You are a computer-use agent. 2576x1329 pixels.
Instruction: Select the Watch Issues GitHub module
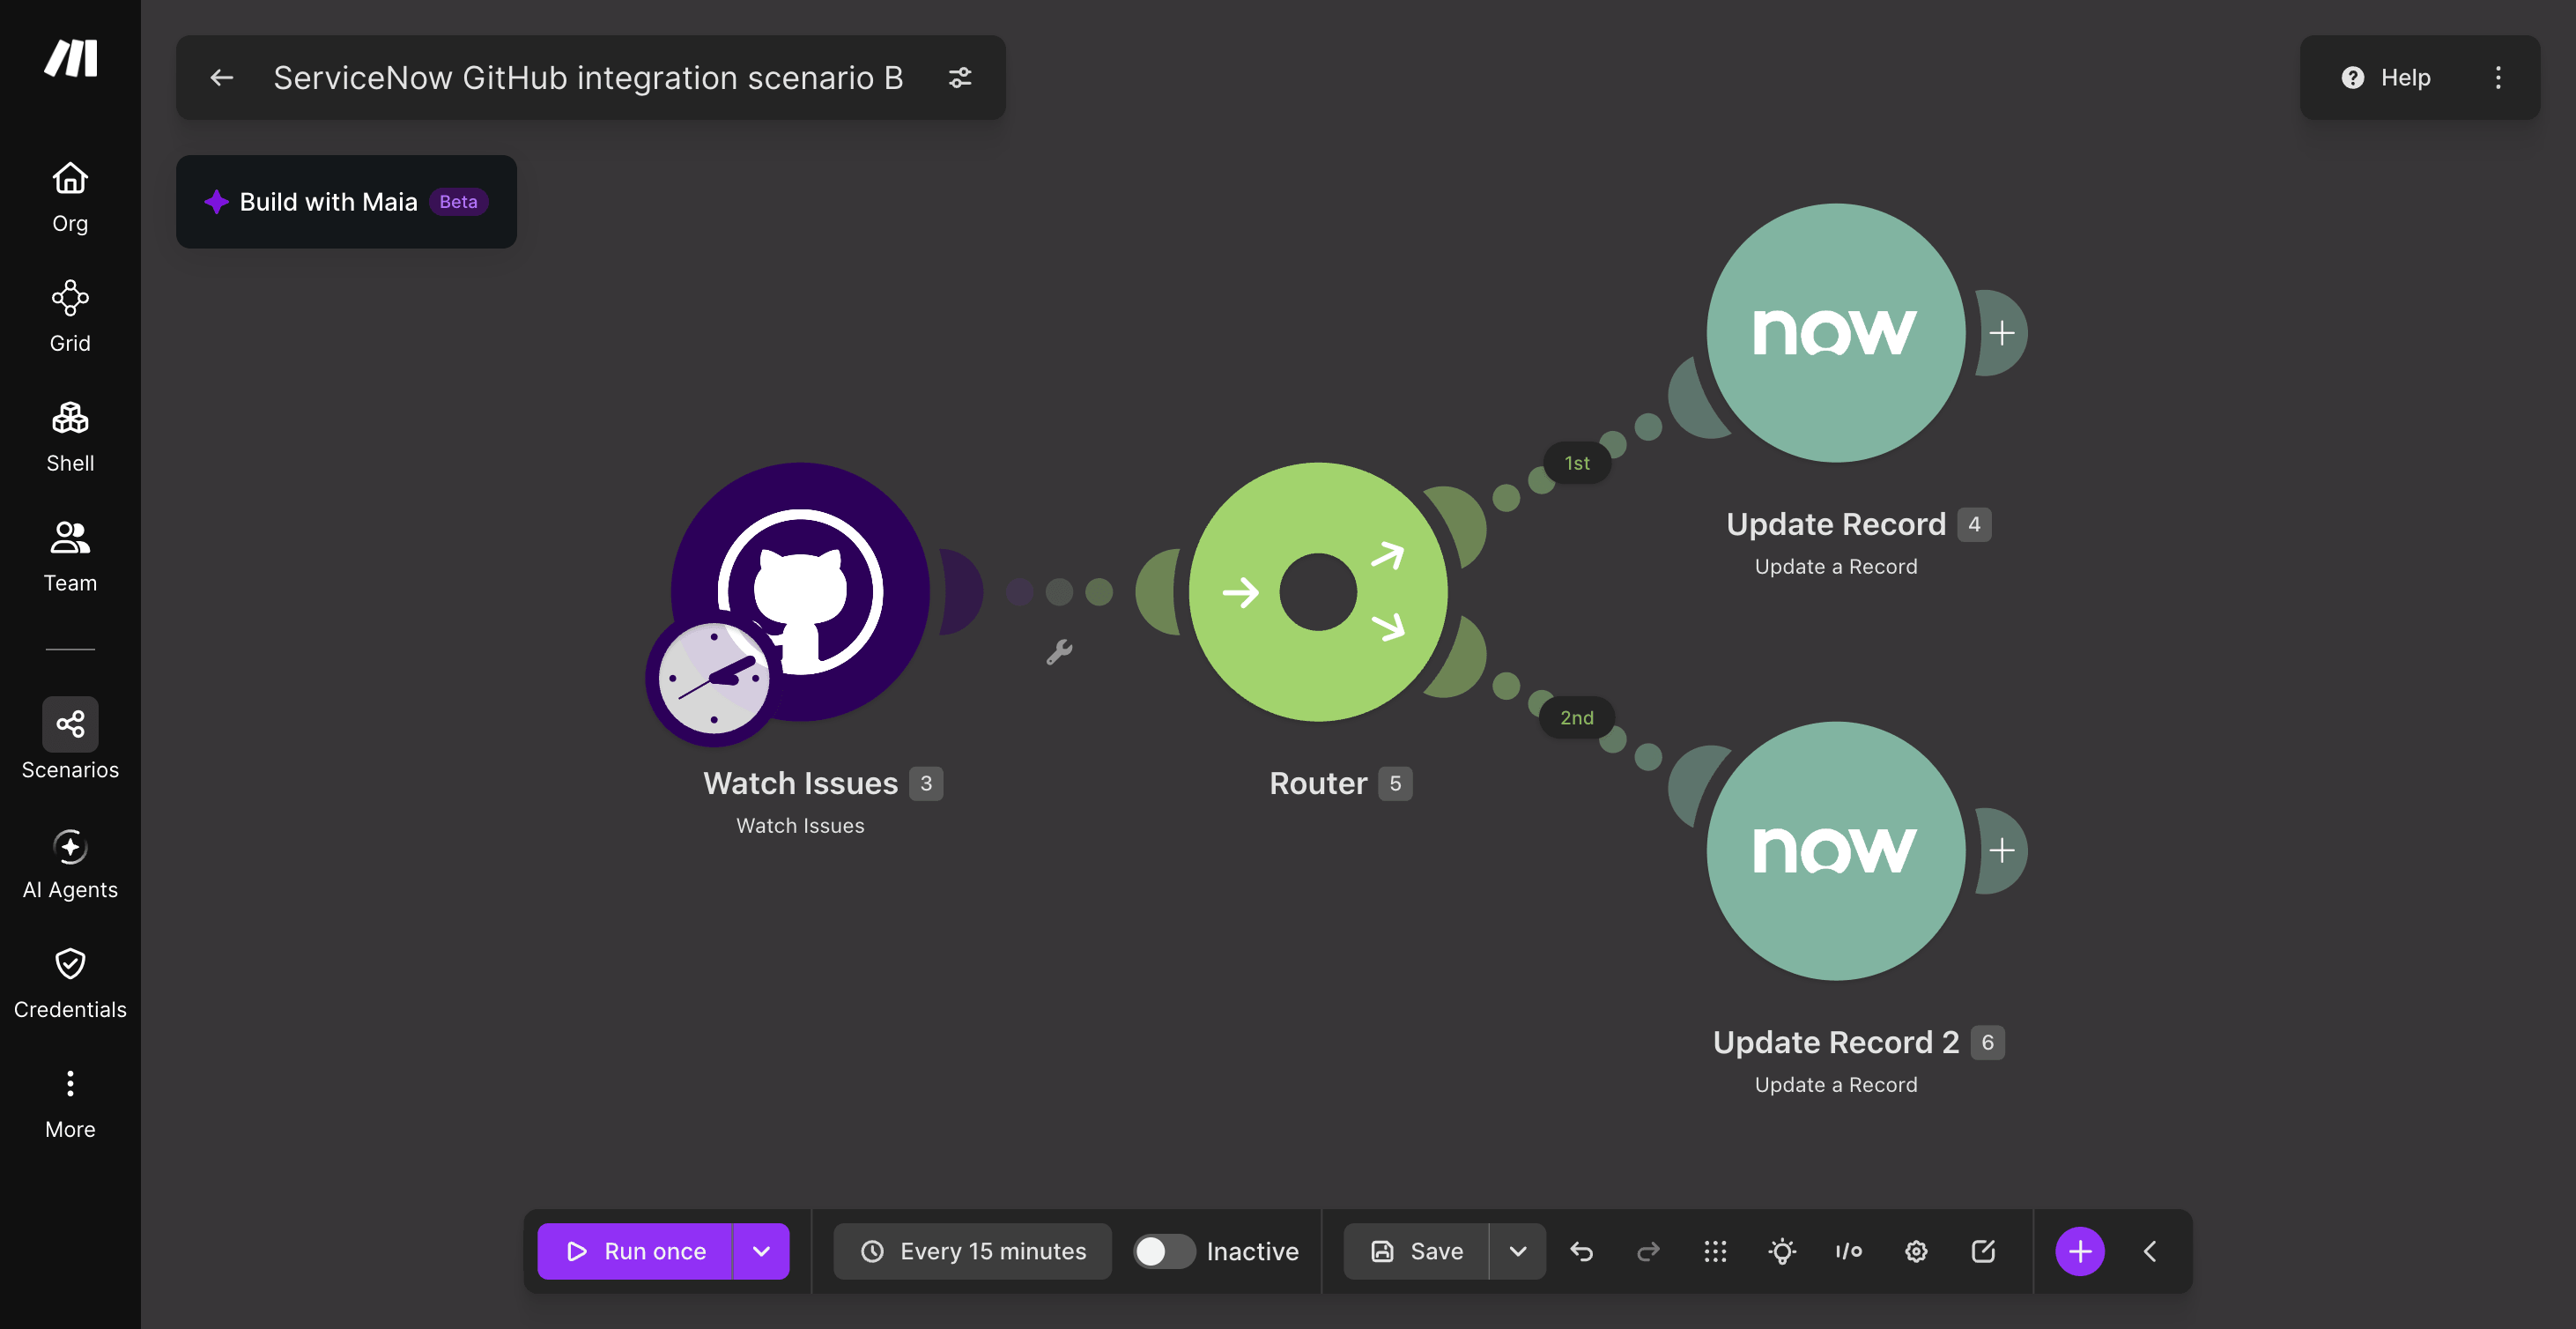pos(801,591)
